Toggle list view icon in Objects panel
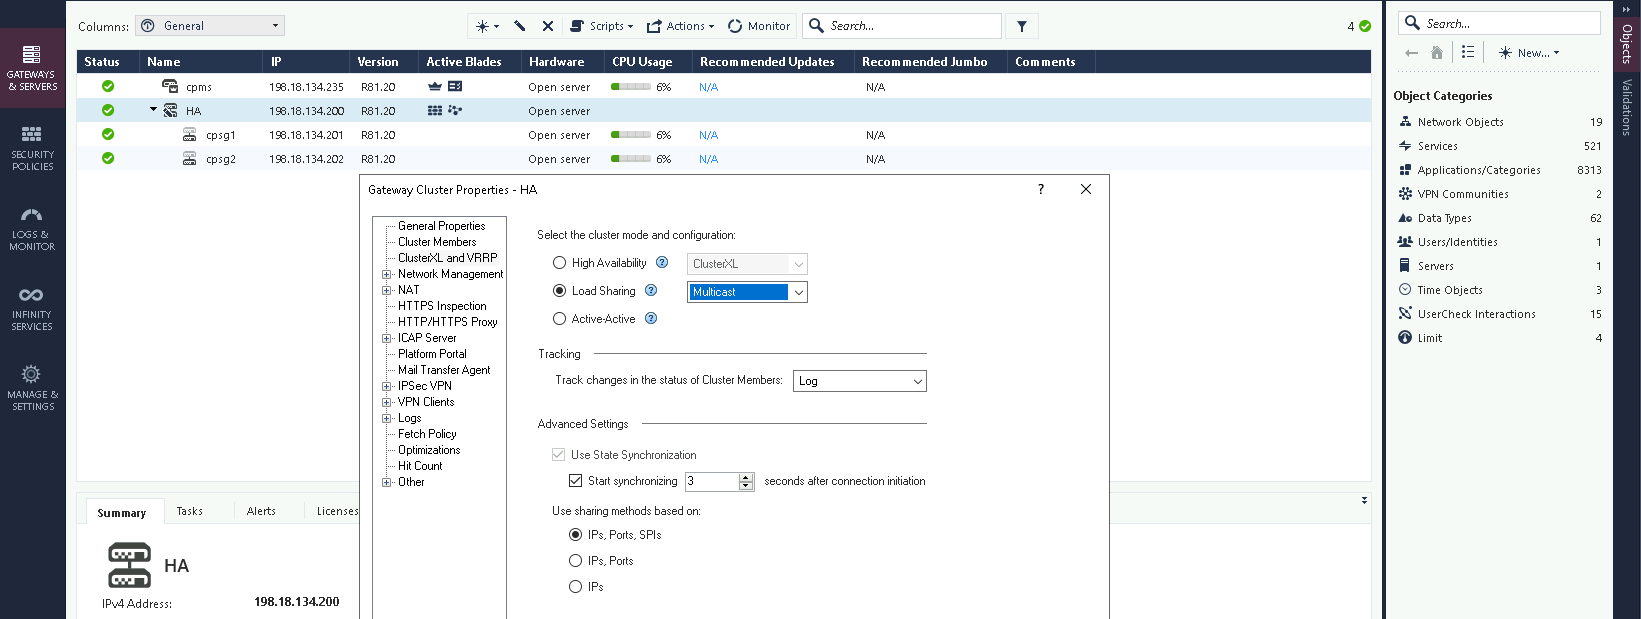Image resolution: width=1641 pixels, height=619 pixels. (x=1467, y=52)
